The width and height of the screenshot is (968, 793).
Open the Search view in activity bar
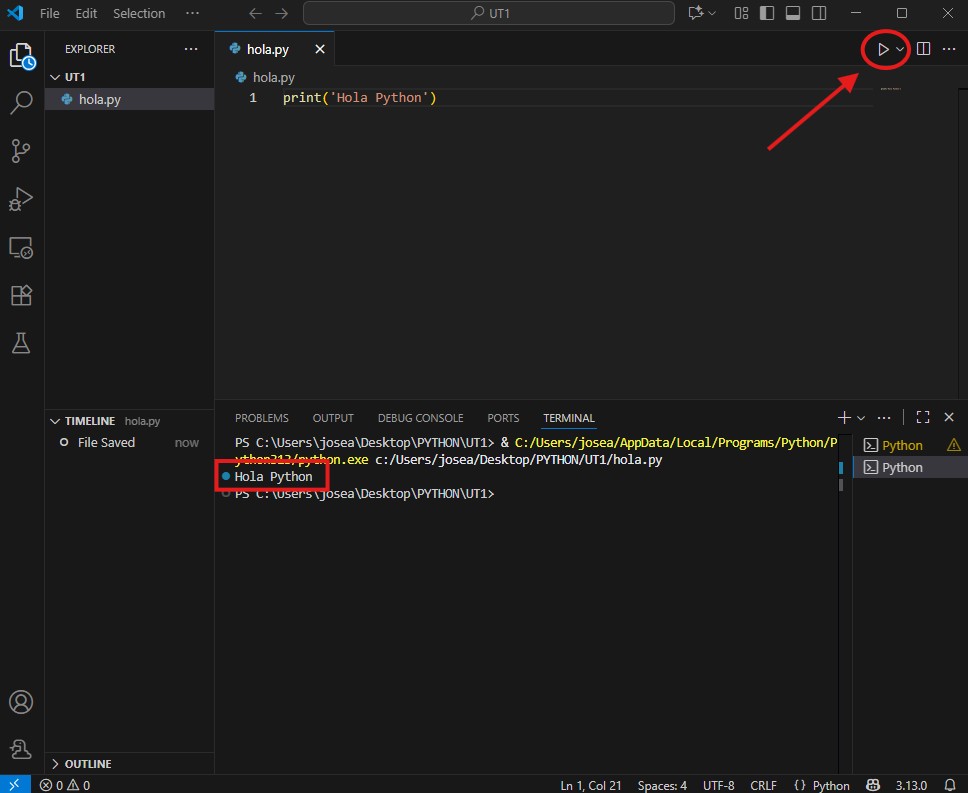pos(22,103)
